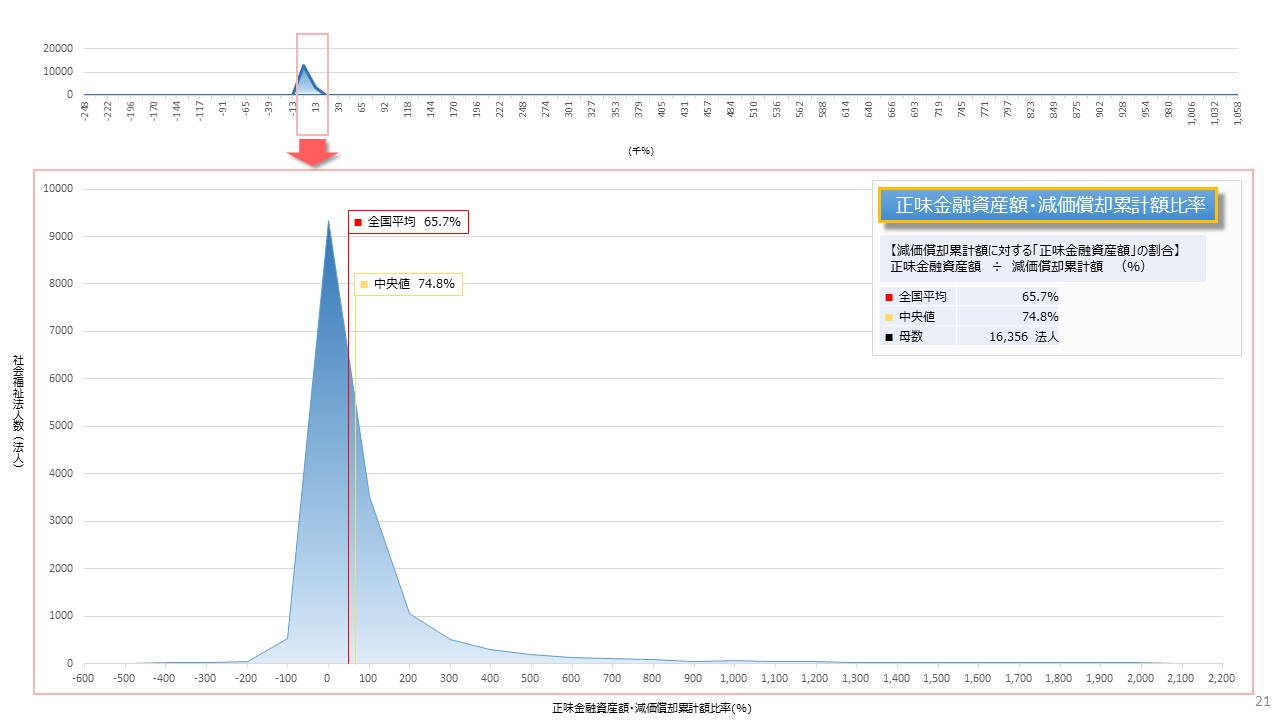Click the y-axis value 5000
The height and width of the screenshot is (720, 1280).
61,426
